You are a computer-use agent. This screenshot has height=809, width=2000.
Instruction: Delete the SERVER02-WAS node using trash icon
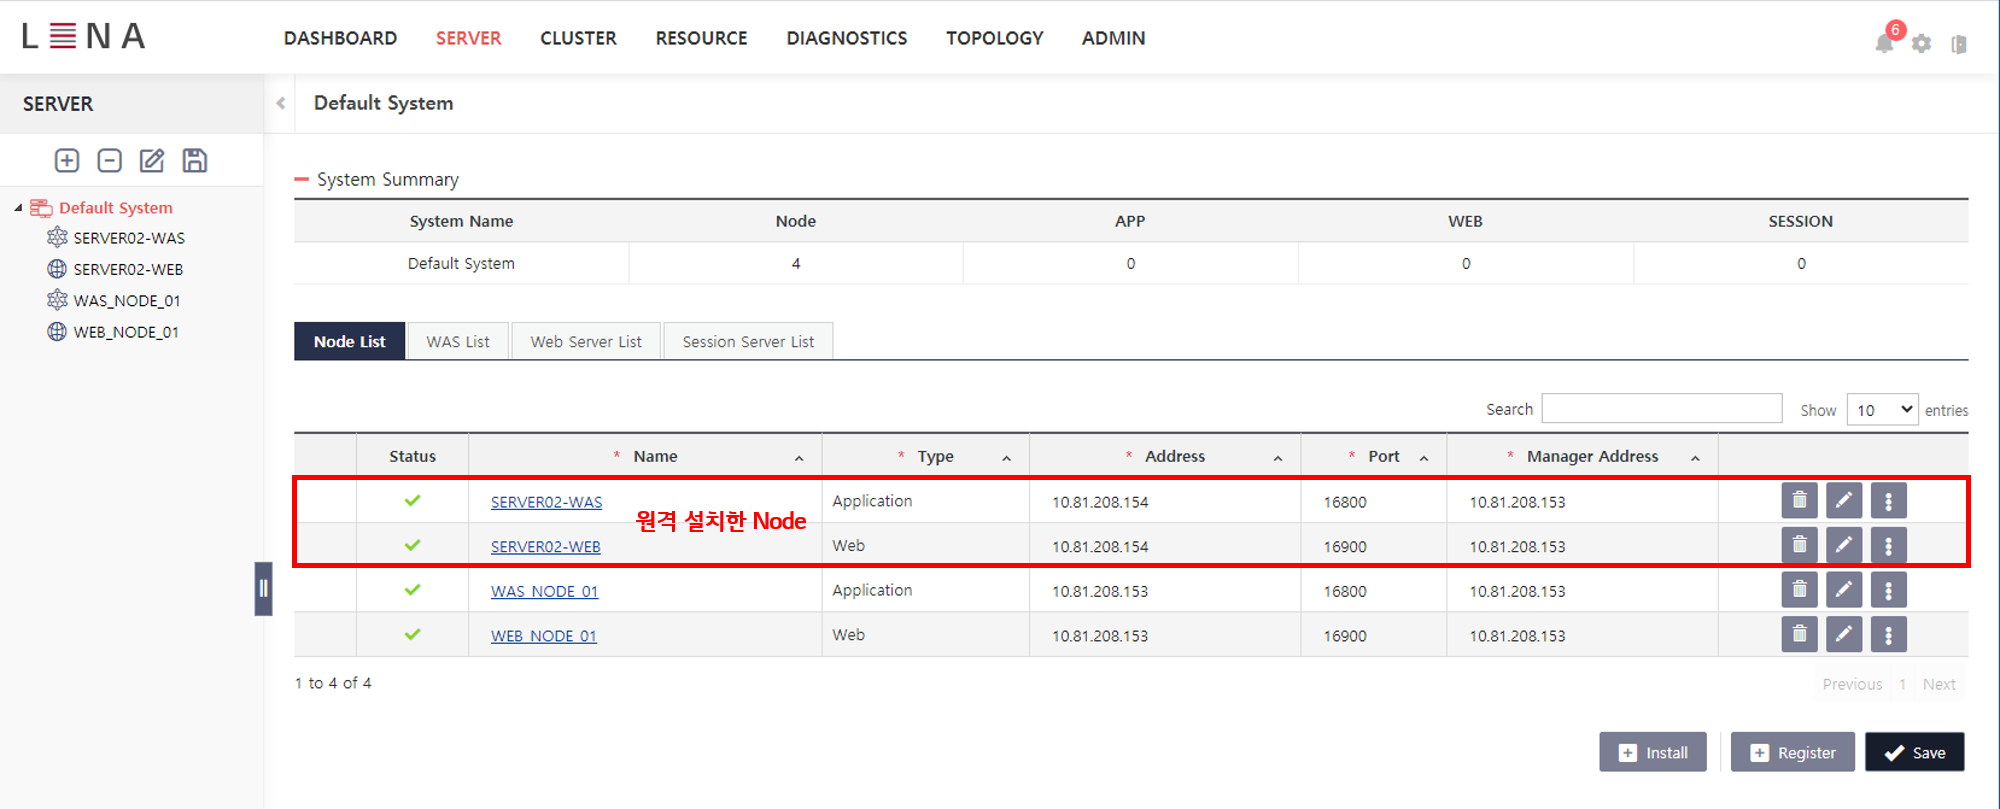[1799, 501]
